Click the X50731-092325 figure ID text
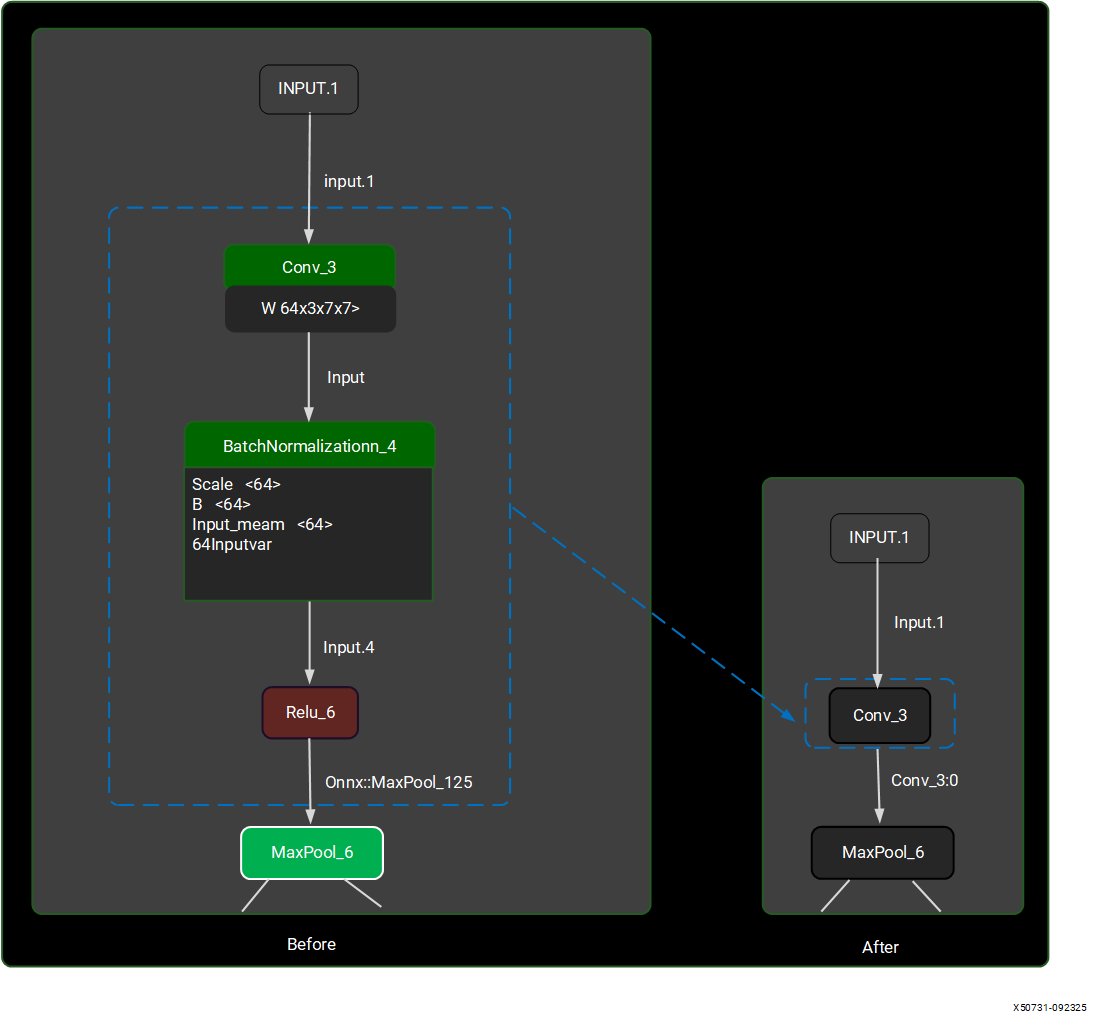 [x=1048, y=1007]
